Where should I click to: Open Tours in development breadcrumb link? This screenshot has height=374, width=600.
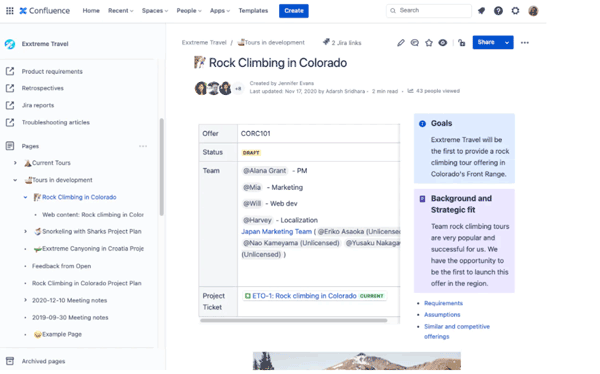pyautogui.click(x=271, y=42)
